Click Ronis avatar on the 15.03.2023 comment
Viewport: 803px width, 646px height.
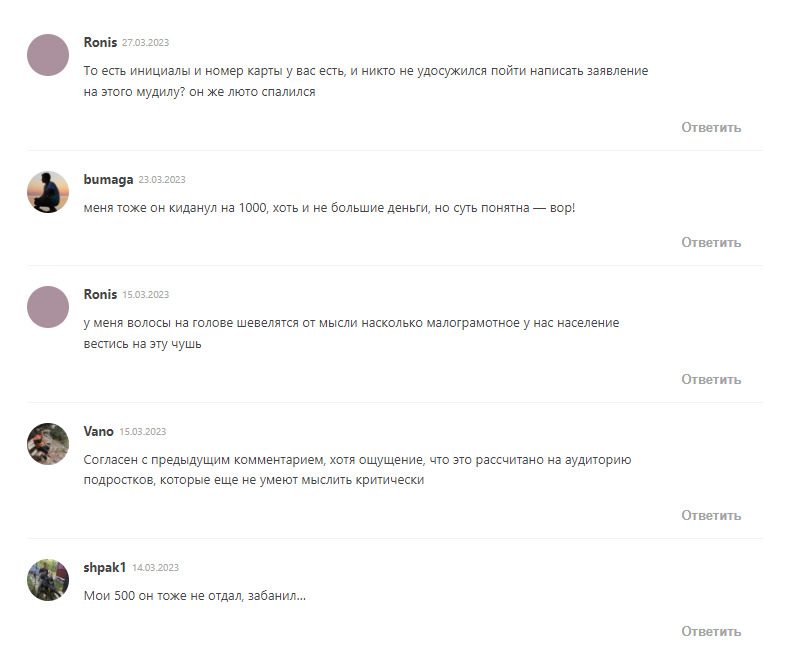[48, 307]
